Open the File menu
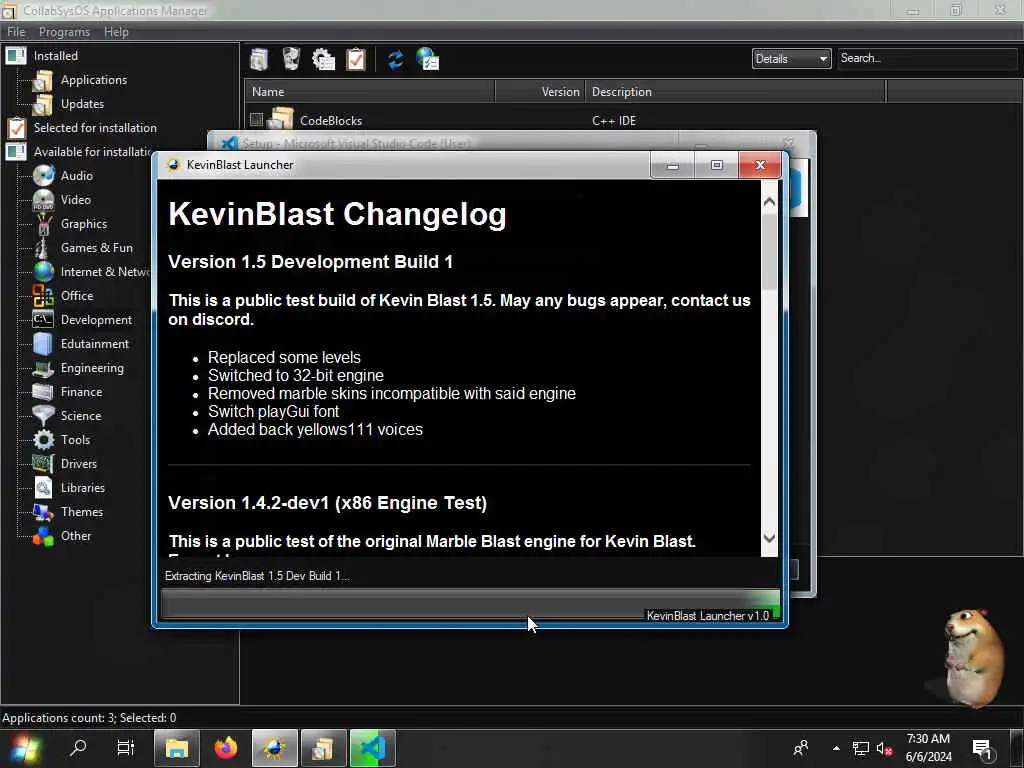Viewport: 1024px width, 768px height. 16,32
